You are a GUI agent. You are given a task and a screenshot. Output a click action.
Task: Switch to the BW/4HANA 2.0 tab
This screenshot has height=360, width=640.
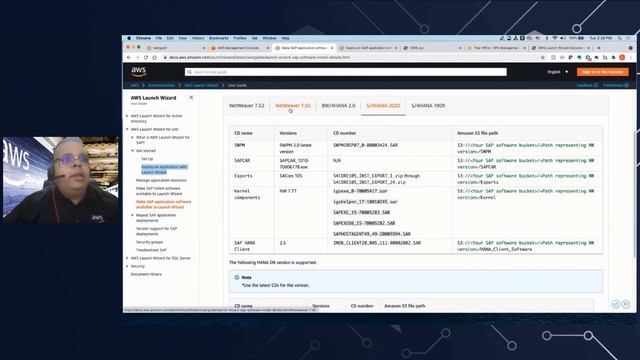click(x=338, y=106)
